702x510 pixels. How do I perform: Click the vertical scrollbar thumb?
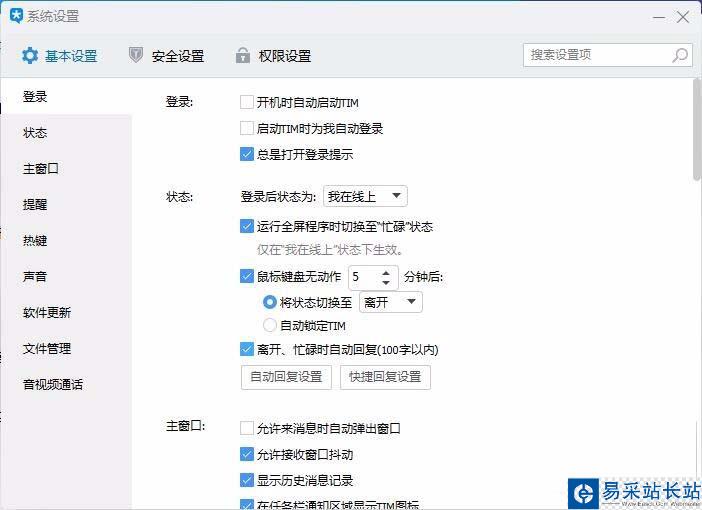pos(697,130)
